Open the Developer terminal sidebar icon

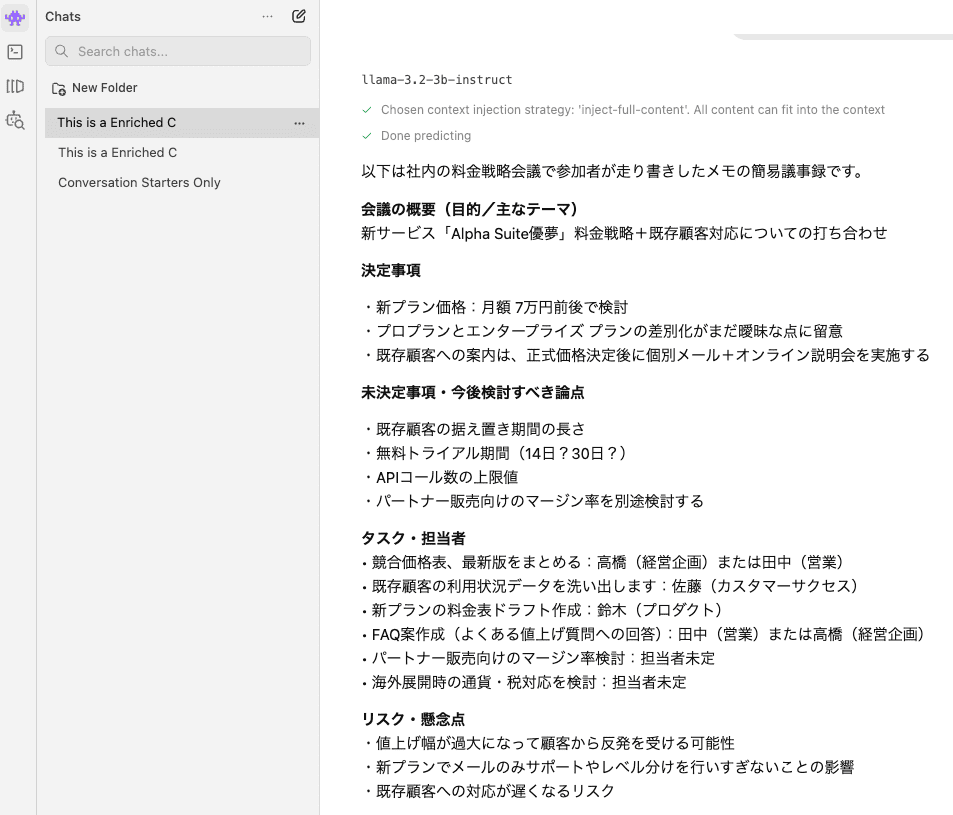[x=15, y=52]
